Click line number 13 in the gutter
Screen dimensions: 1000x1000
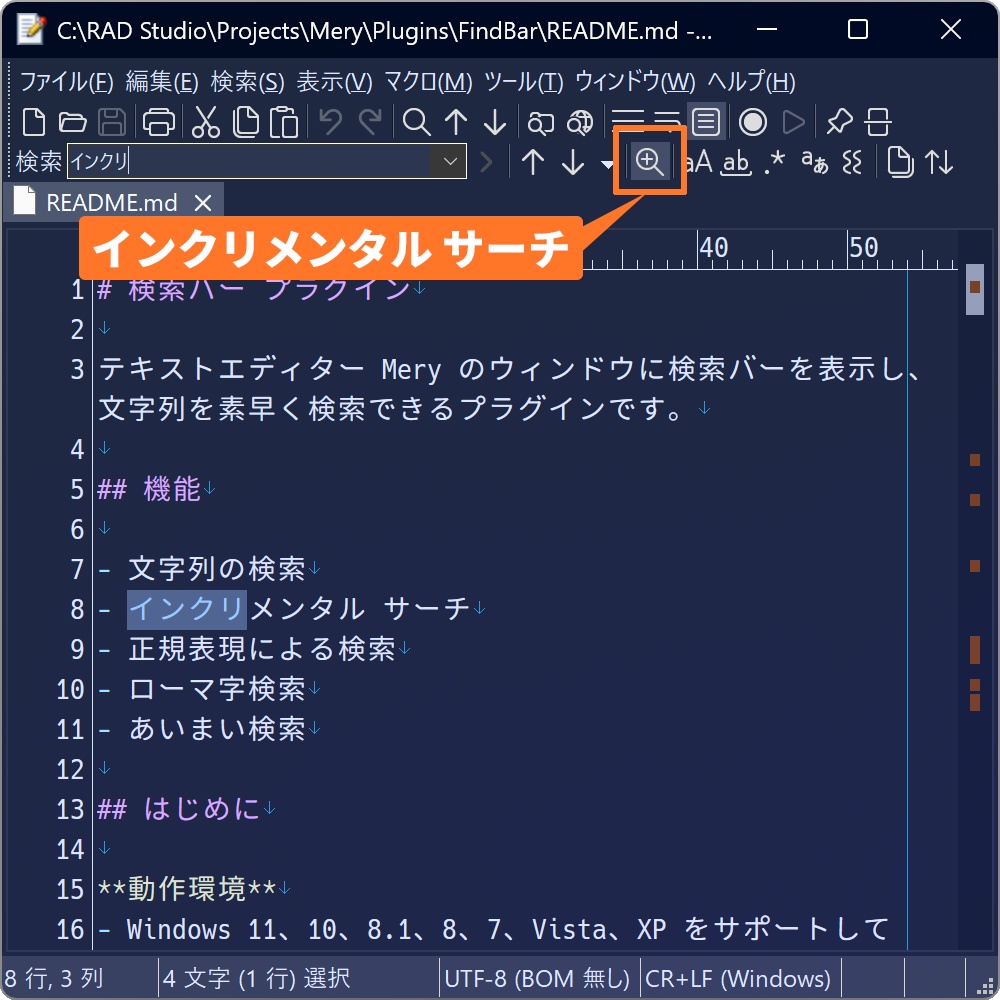70,809
